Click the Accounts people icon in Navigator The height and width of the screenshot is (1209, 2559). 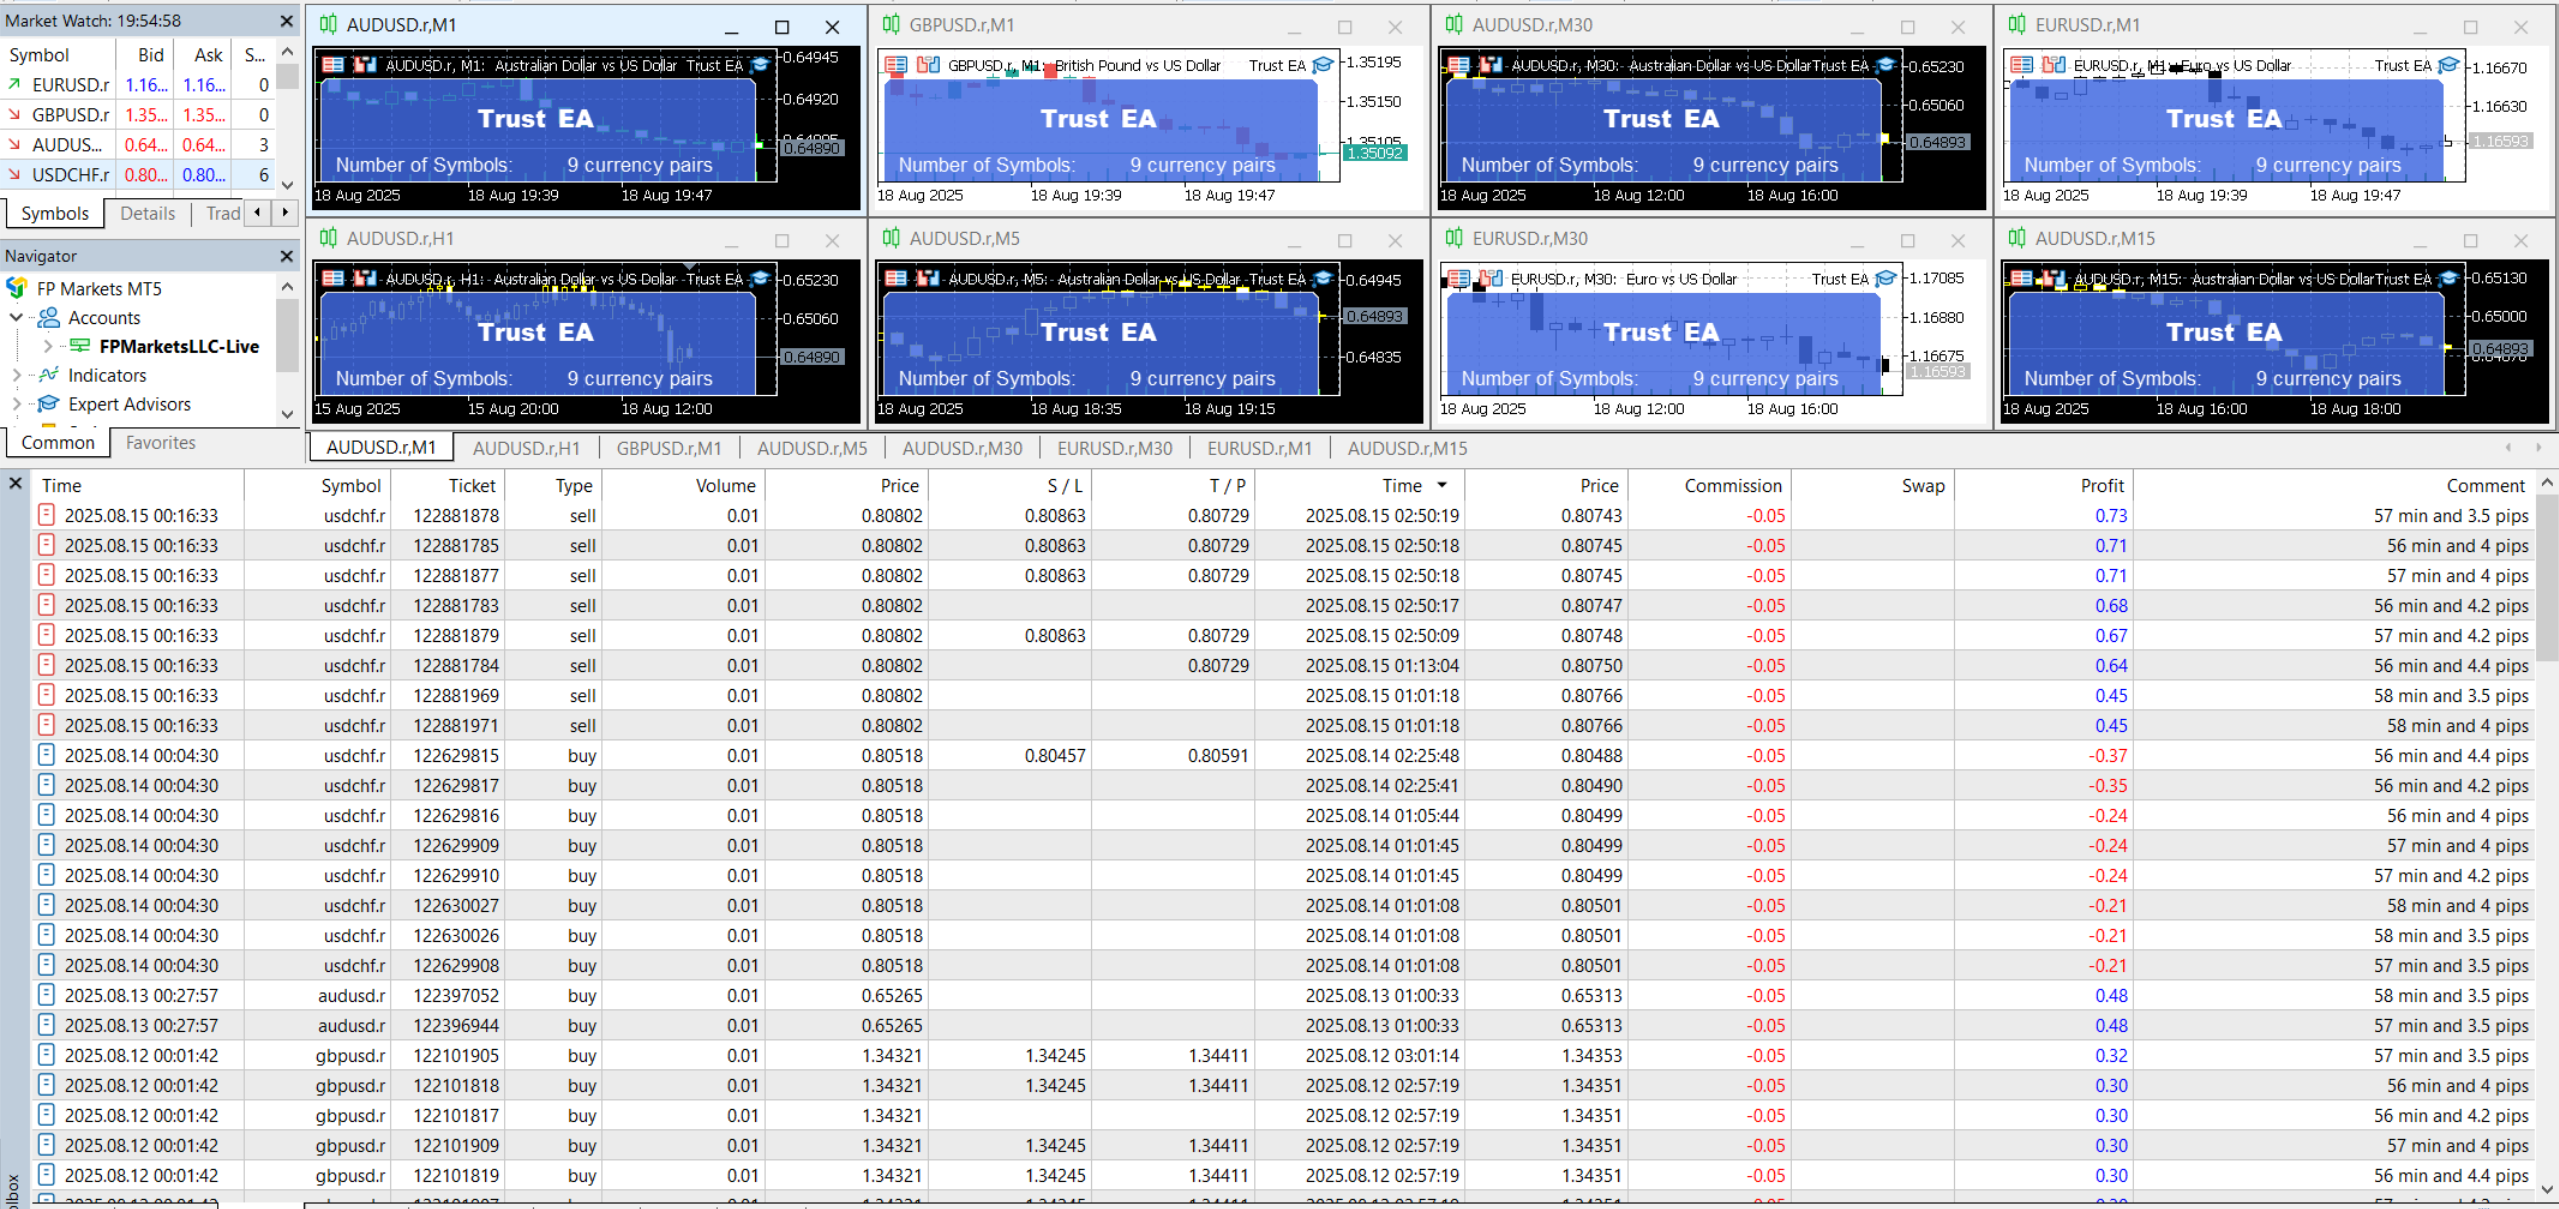click(x=48, y=318)
